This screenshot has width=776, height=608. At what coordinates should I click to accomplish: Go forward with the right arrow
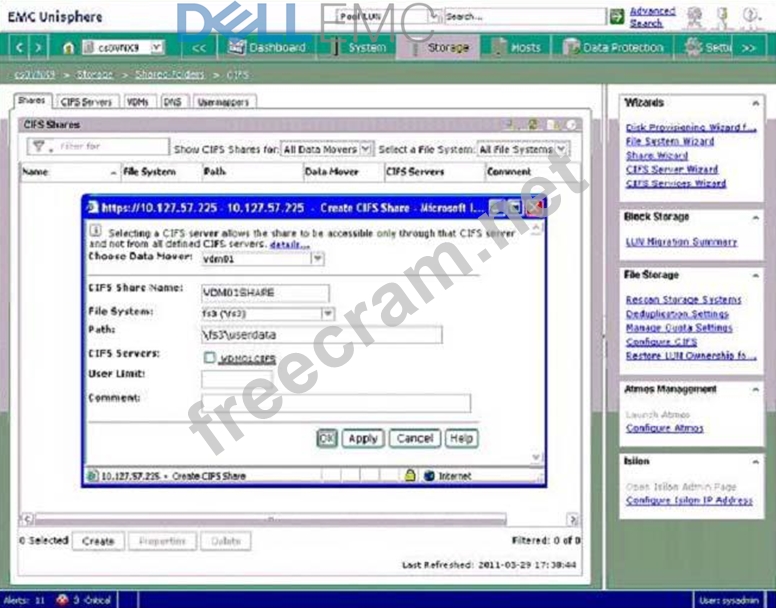38,48
